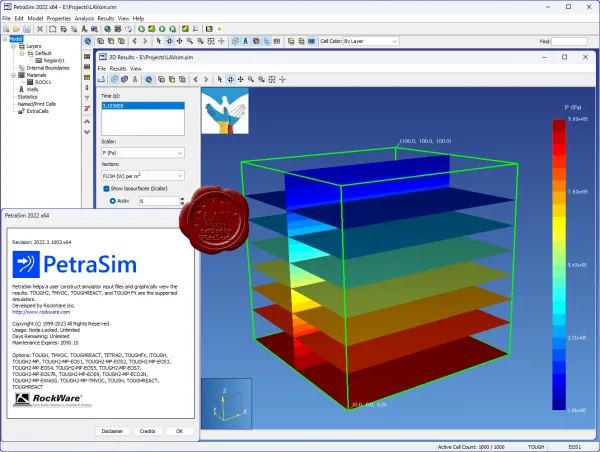Viewport: 600px width, 452px height.
Task: Click the Credits button
Action: pyautogui.click(x=148, y=431)
